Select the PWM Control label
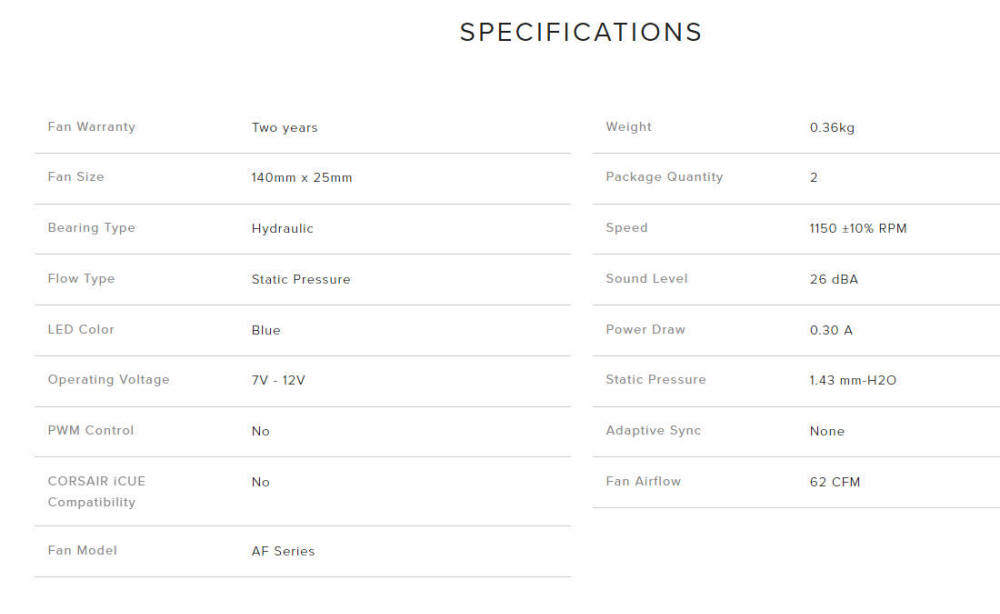Image resolution: width=1000 pixels, height=614 pixels. point(90,431)
